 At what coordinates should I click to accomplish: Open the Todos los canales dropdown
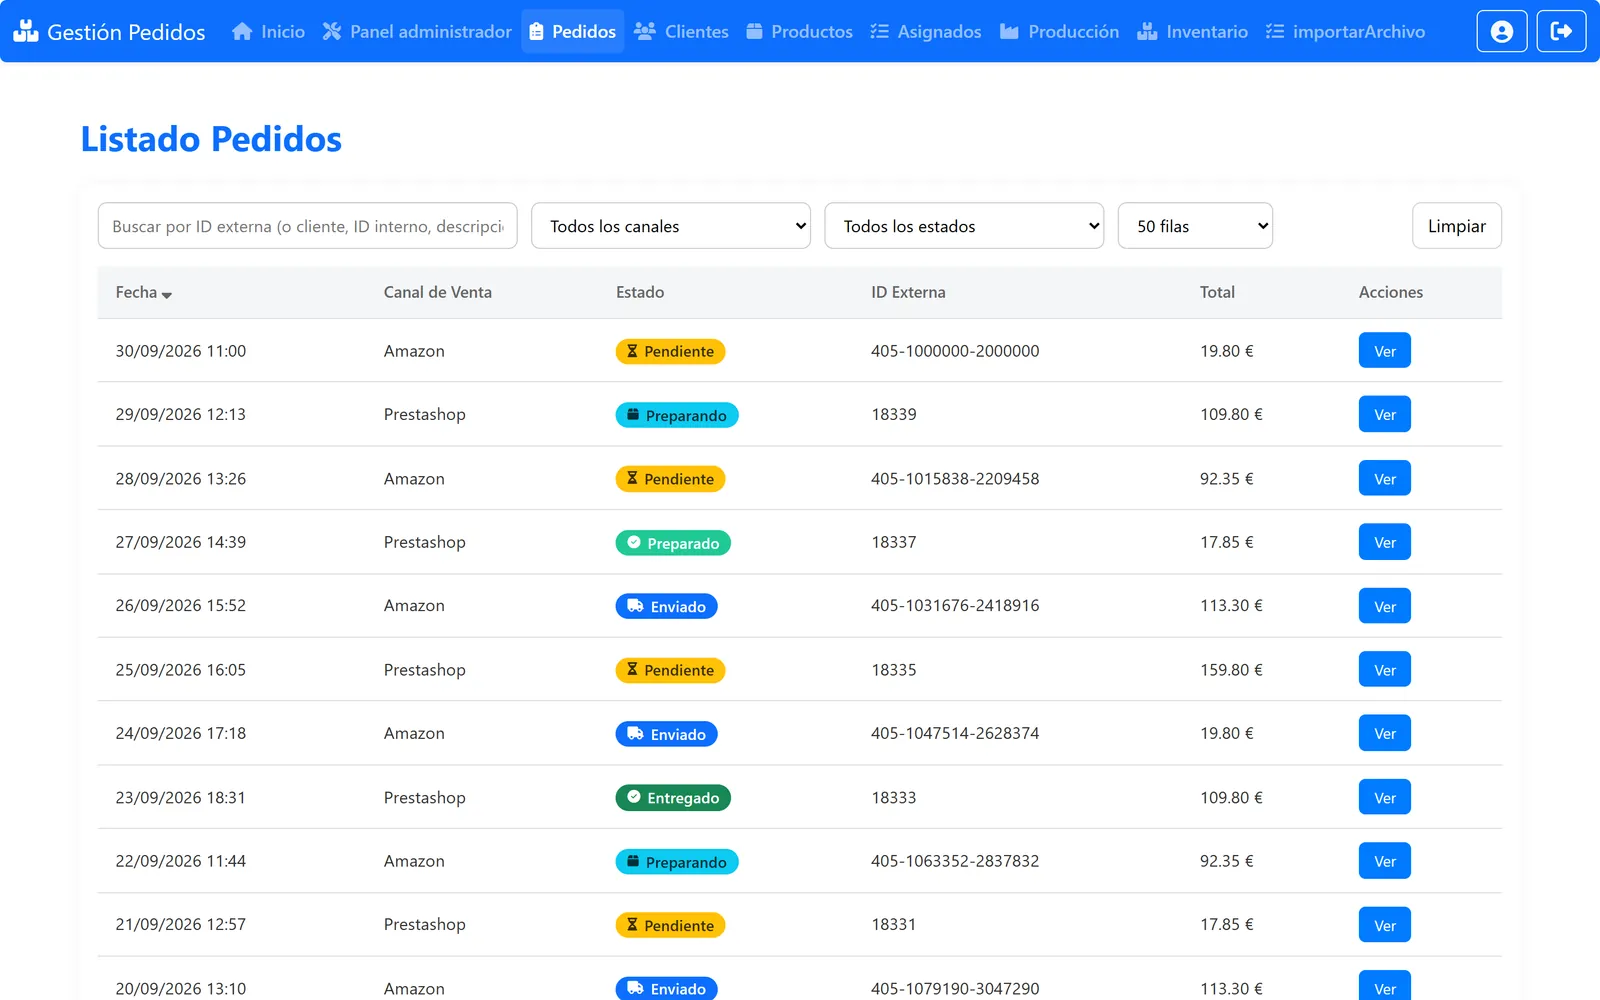[x=671, y=226]
